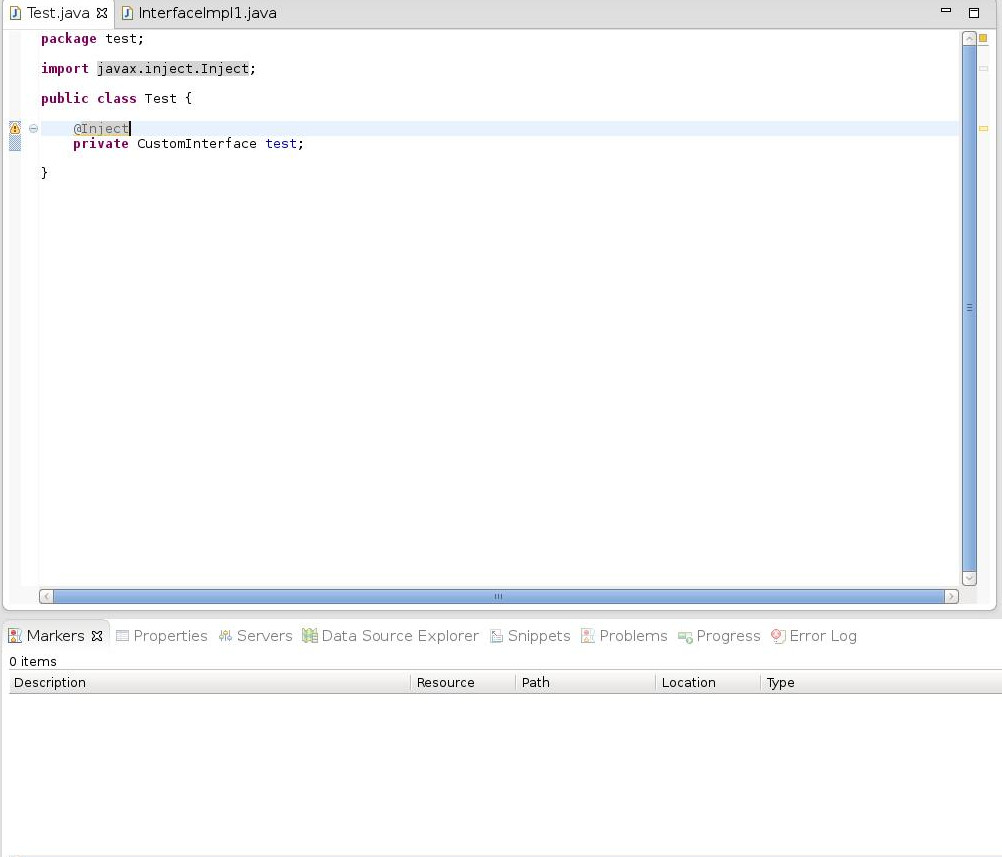This screenshot has height=857, width=1002.
Task: Click the 'private' keyword in code
Action: (x=100, y=144)
